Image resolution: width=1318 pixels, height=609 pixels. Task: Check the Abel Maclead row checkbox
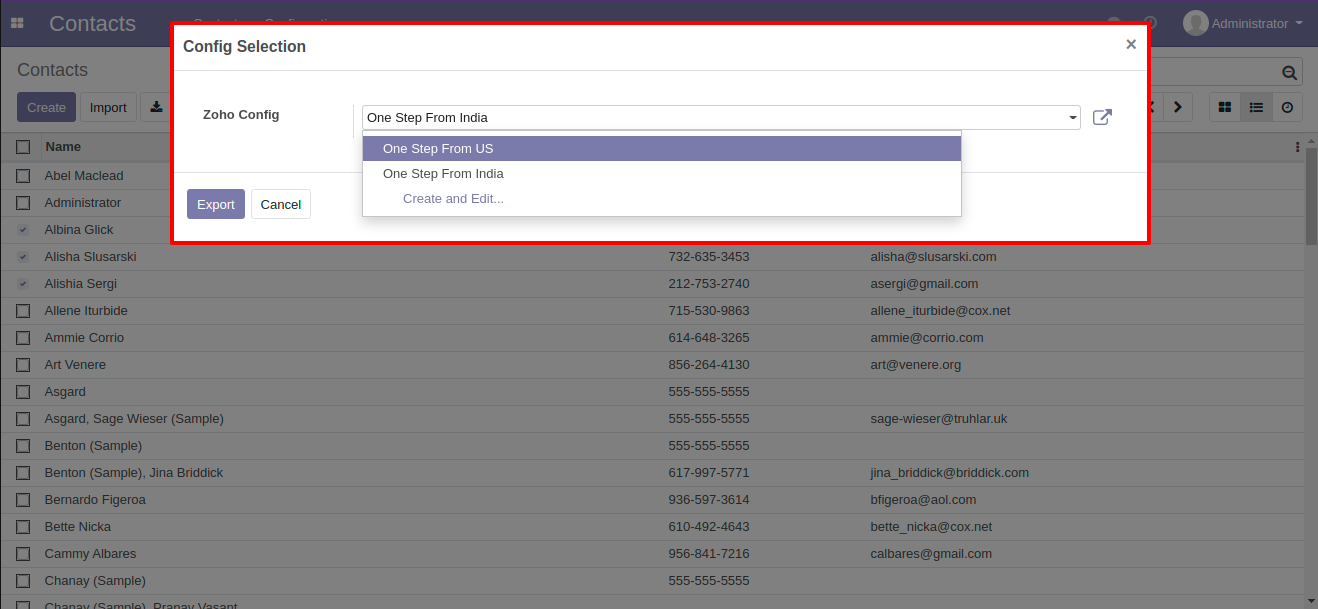23,176
